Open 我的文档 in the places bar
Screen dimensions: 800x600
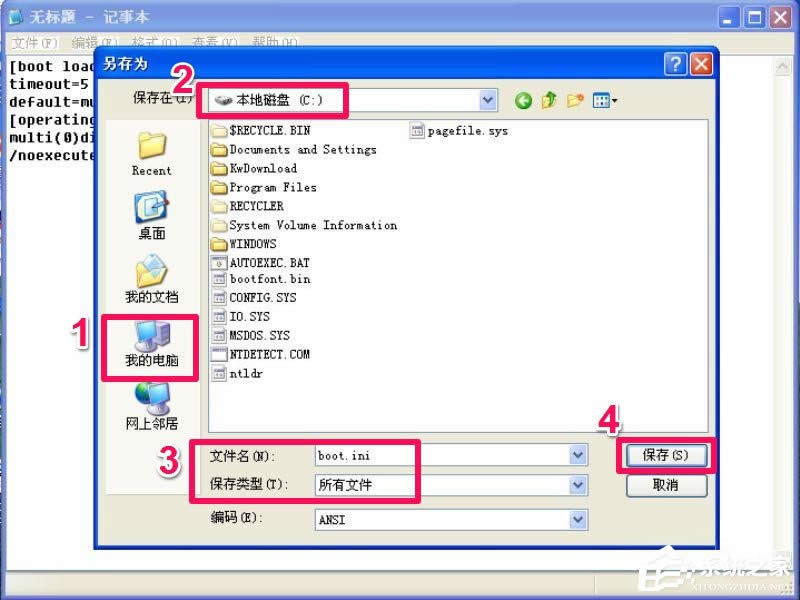click(x=152, y=279)
